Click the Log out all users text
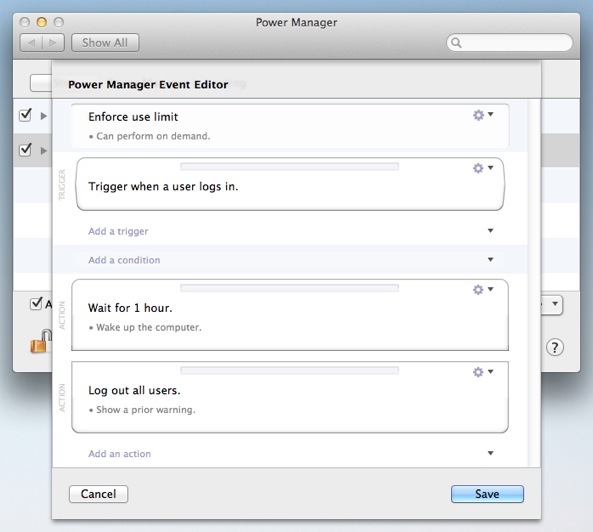Screen dimensions: 593x532 click(134, 391)
